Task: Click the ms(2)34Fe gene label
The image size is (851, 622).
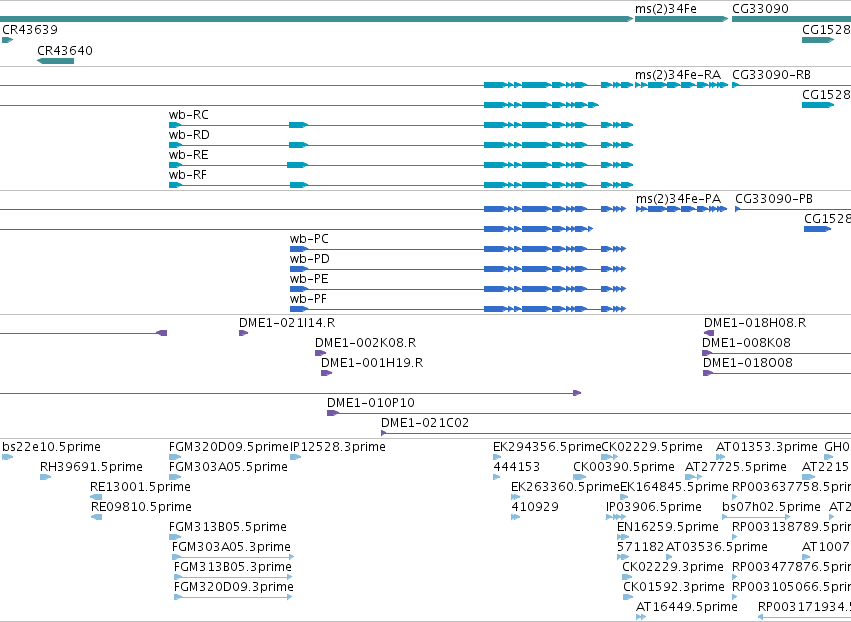Action: pos(665,9)
